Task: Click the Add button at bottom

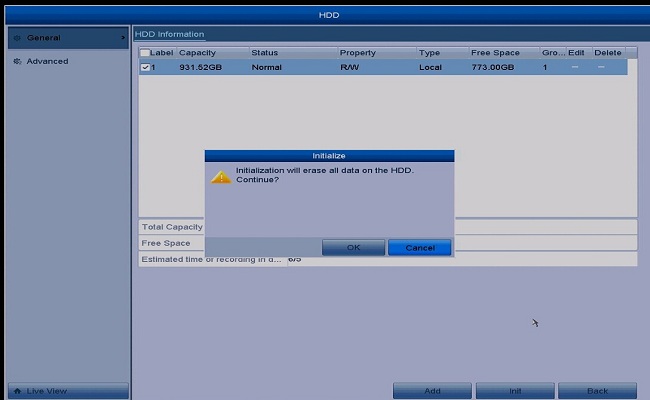Action: point(432,390)
